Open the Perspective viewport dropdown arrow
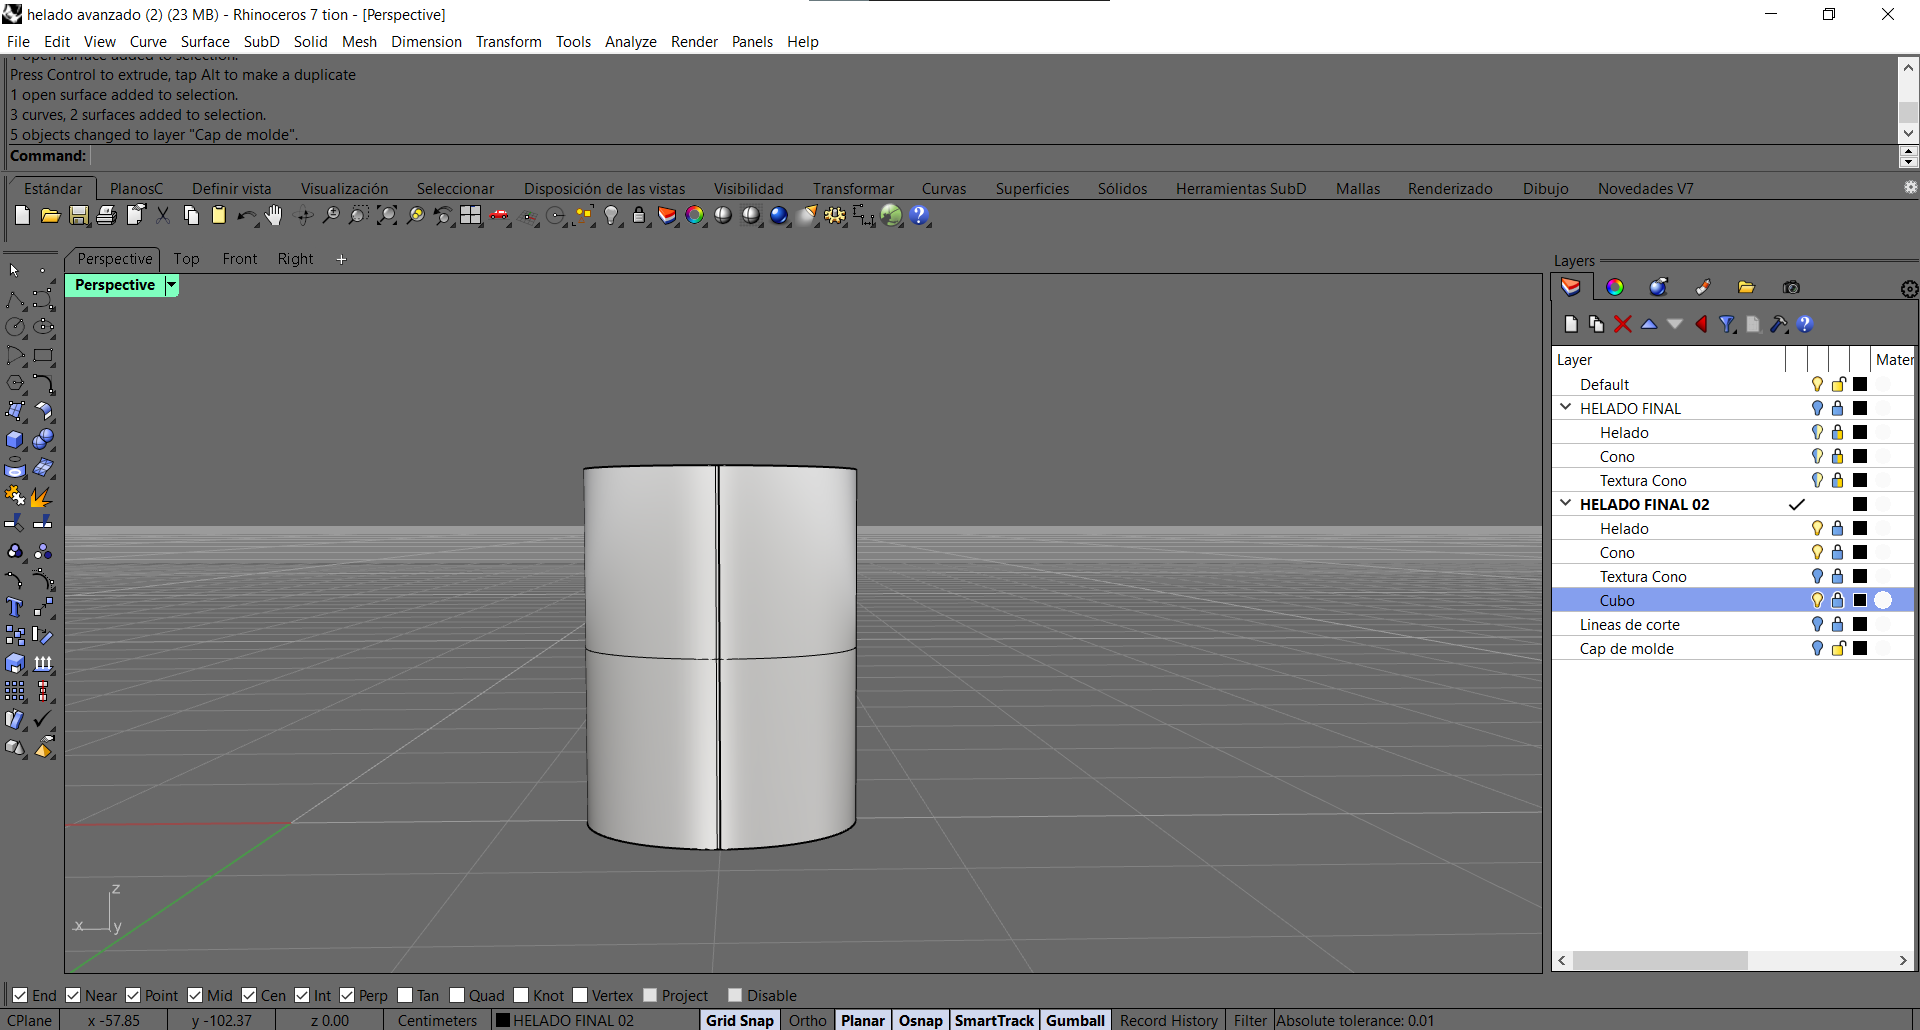 point(172,285)
